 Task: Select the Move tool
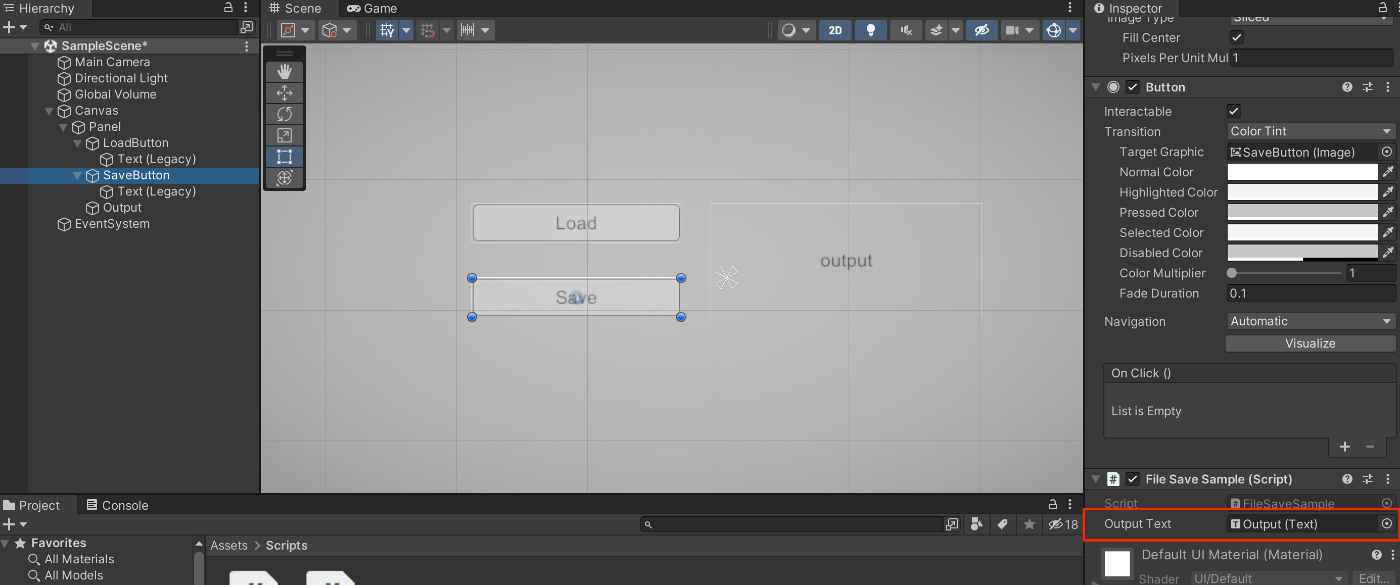[285, 93]
